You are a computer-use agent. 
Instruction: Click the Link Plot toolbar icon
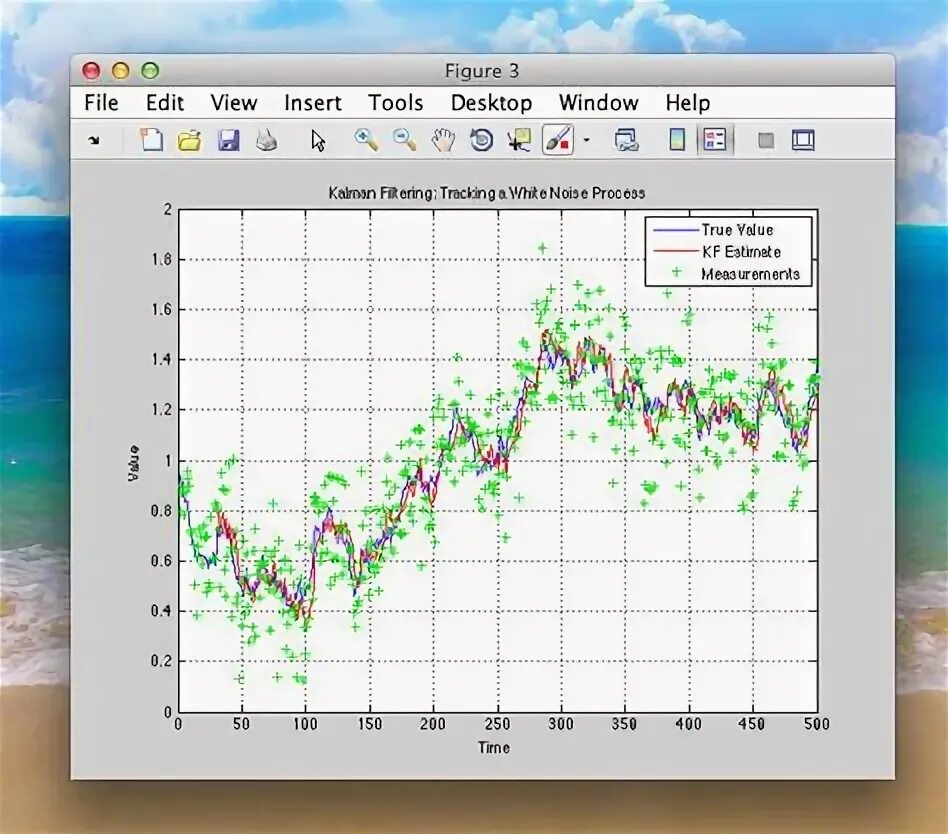(626, 140)
